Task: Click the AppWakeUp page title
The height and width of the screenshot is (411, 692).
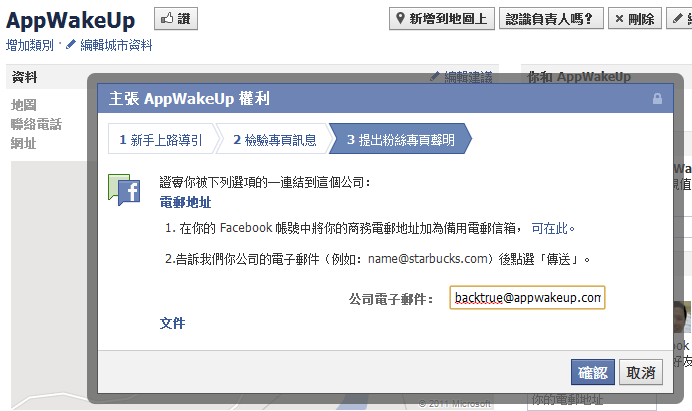Action: click(x=71, y=20)
